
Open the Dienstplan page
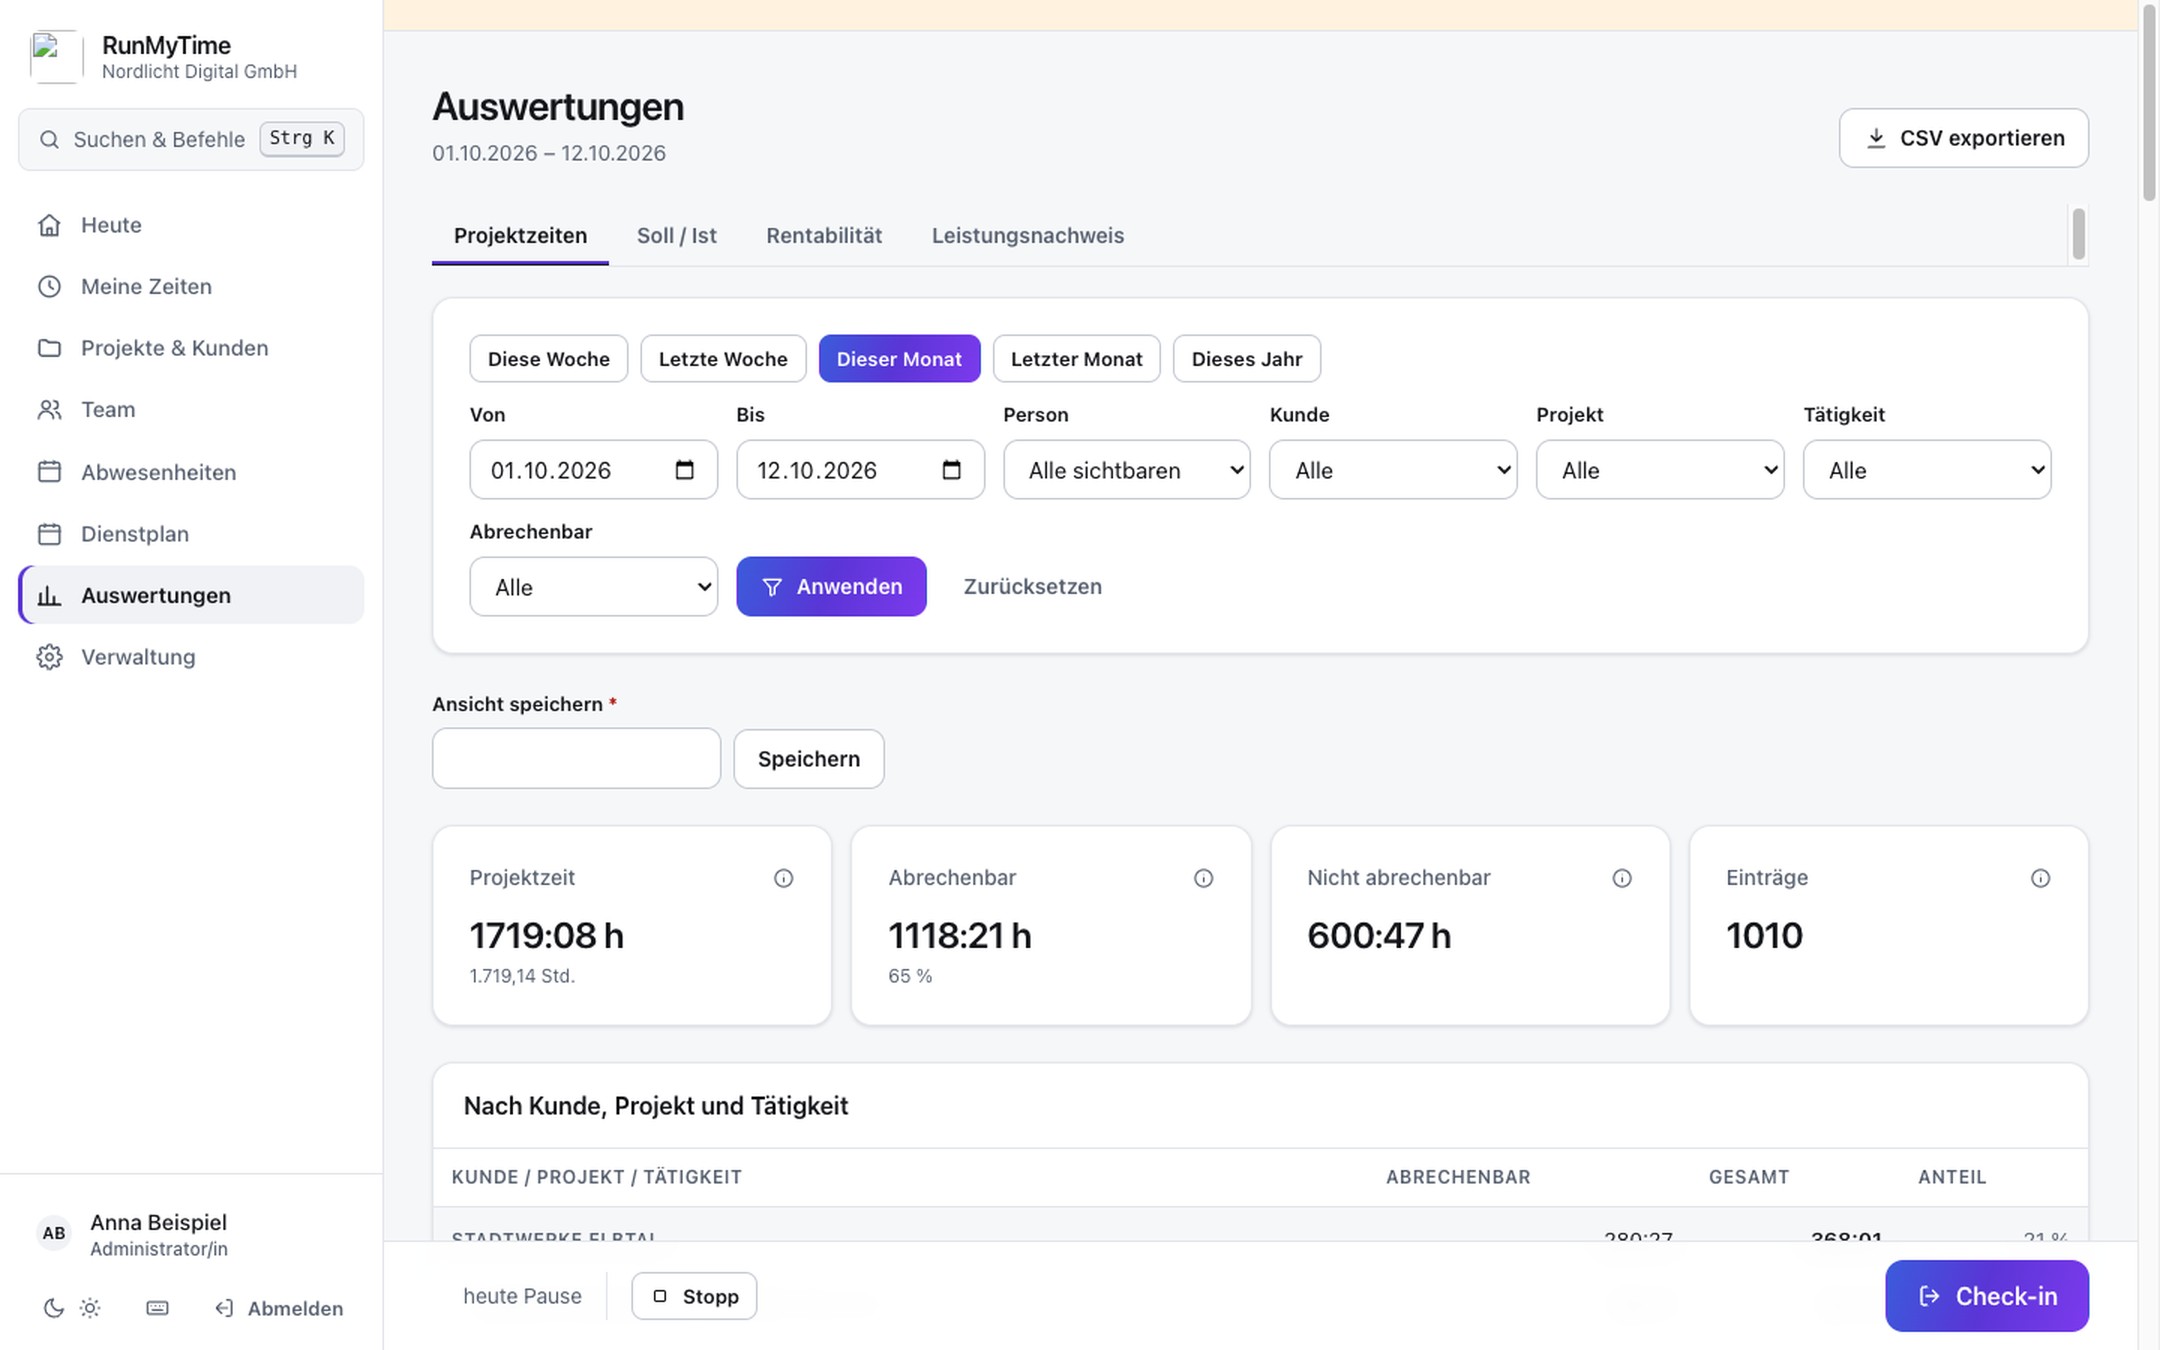191,534
